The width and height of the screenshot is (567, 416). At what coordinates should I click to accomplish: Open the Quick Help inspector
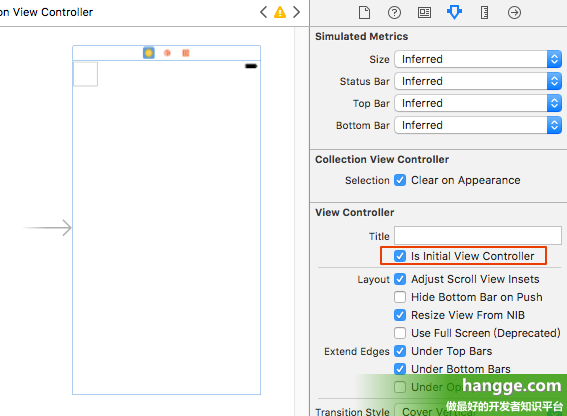(394, 13)
